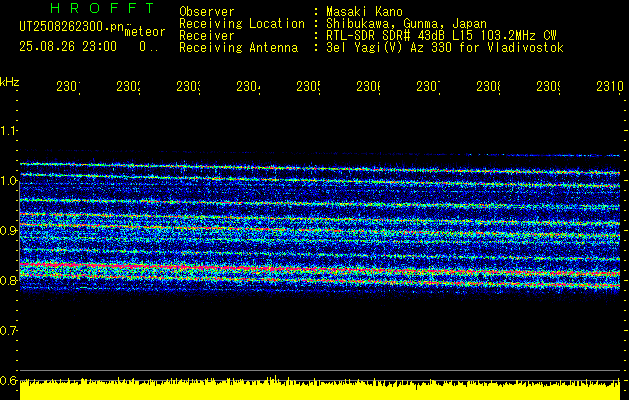Click the 3el Yagi(V) Az 330 antenna text

pyautogui.click(x=445, y=48)
